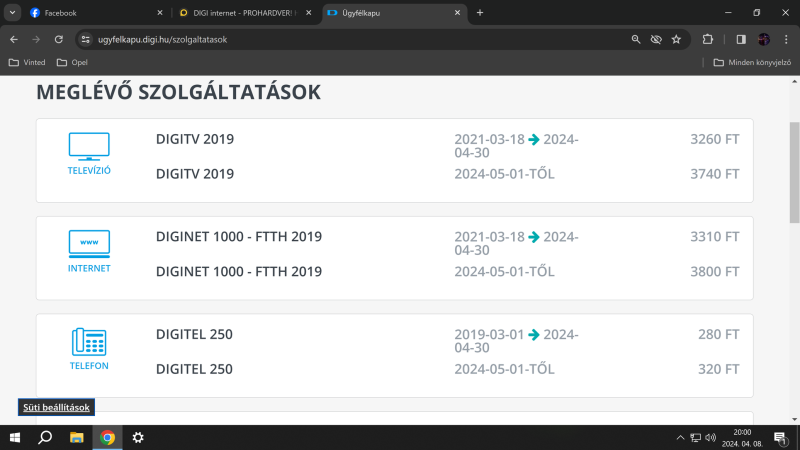Screen dimensions: 800x450
Task: Click the address bar URL
Action: coord(162,39)
